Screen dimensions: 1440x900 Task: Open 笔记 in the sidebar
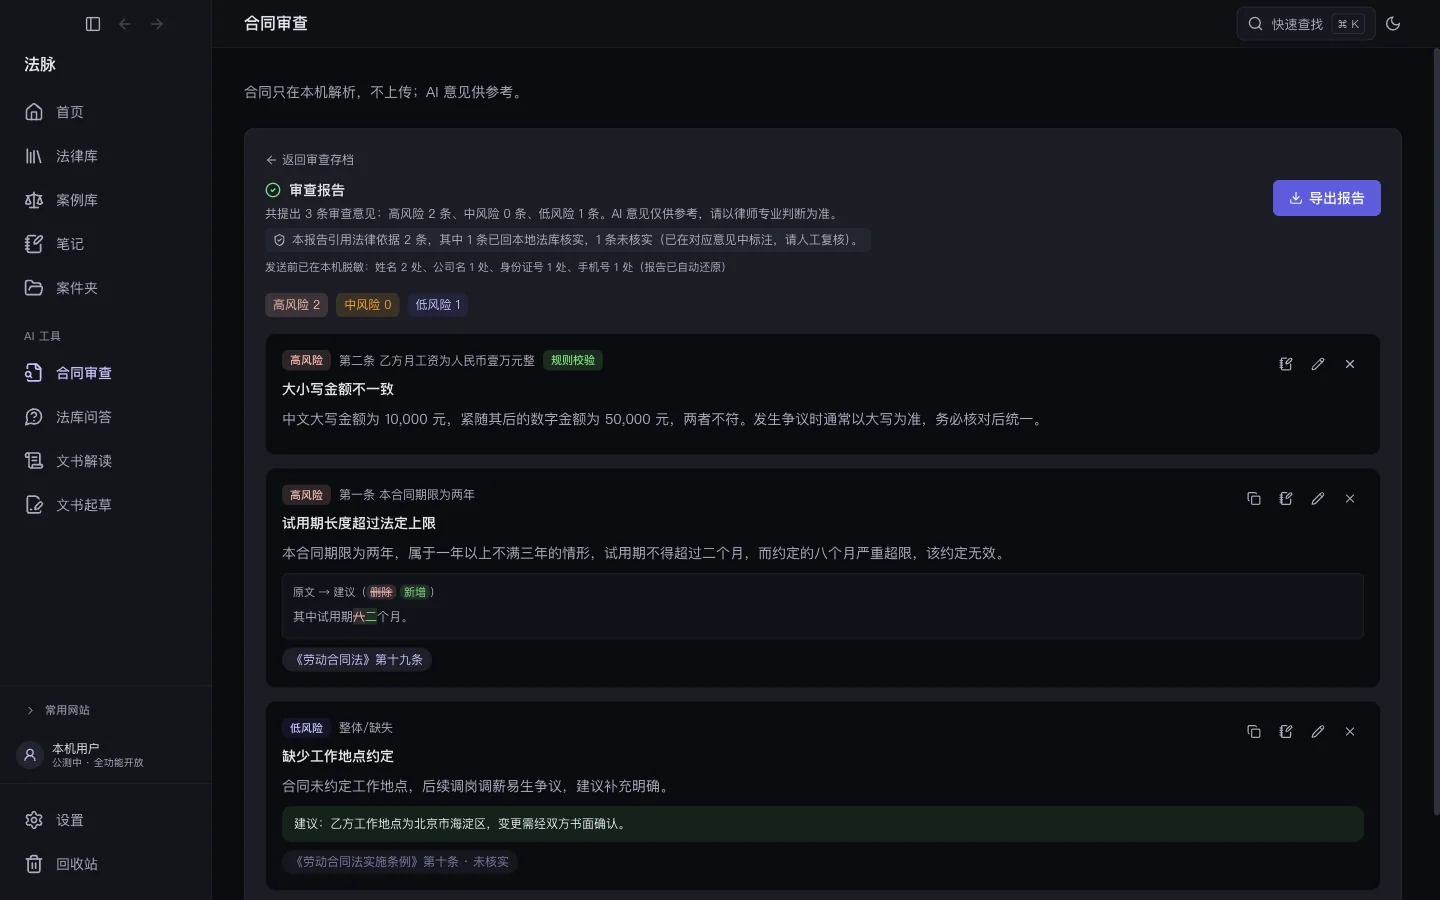click(105, 244)
